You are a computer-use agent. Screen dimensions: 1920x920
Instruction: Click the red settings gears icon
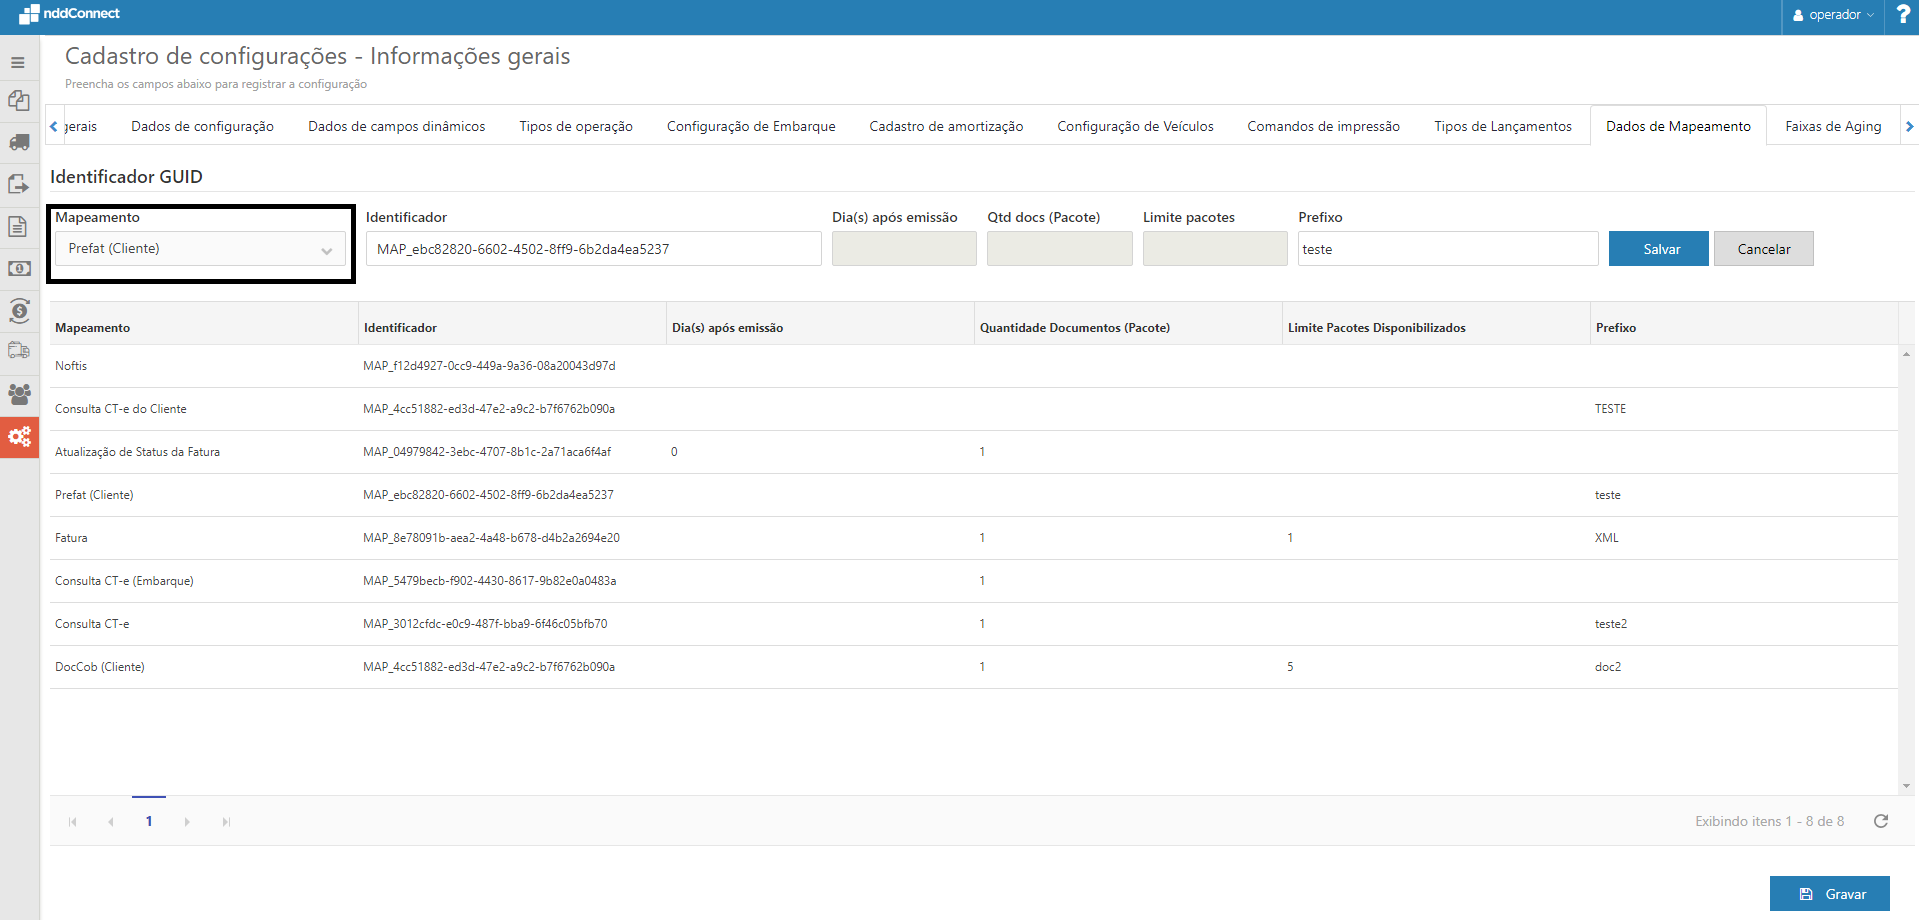click(x=19, y=437)
